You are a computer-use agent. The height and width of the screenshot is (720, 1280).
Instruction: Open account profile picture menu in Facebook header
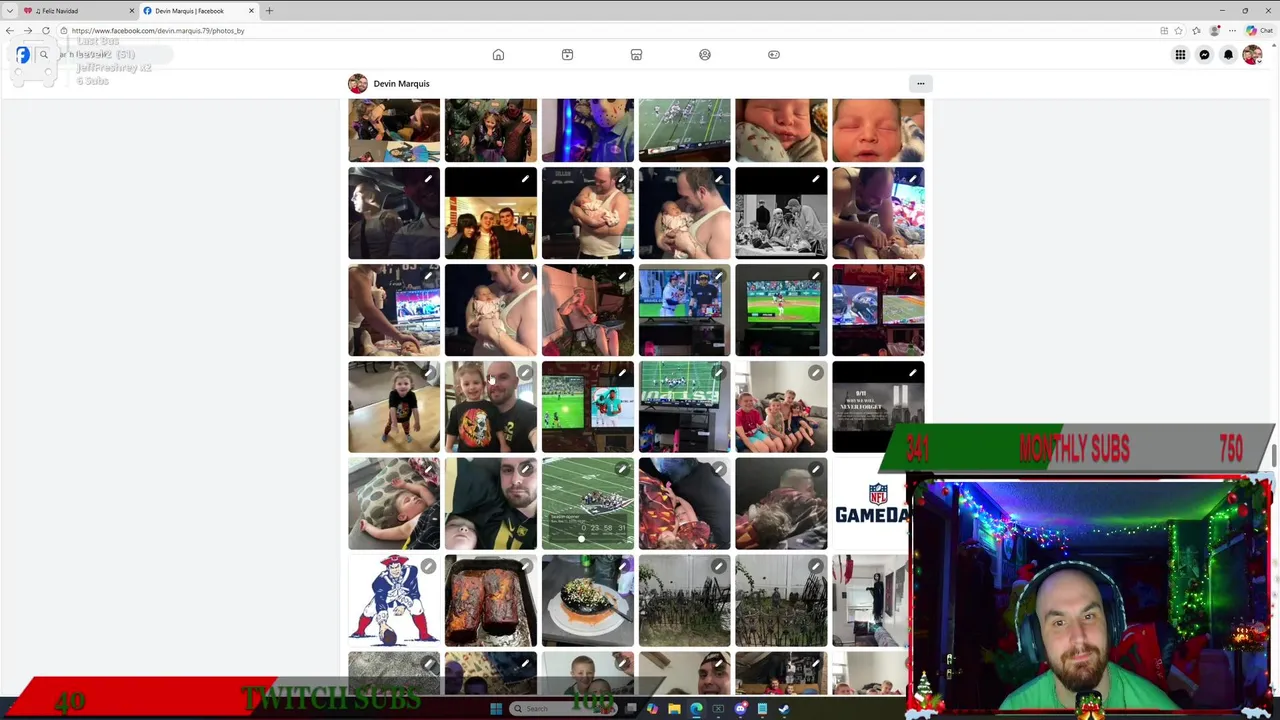tap(1252, 55)
